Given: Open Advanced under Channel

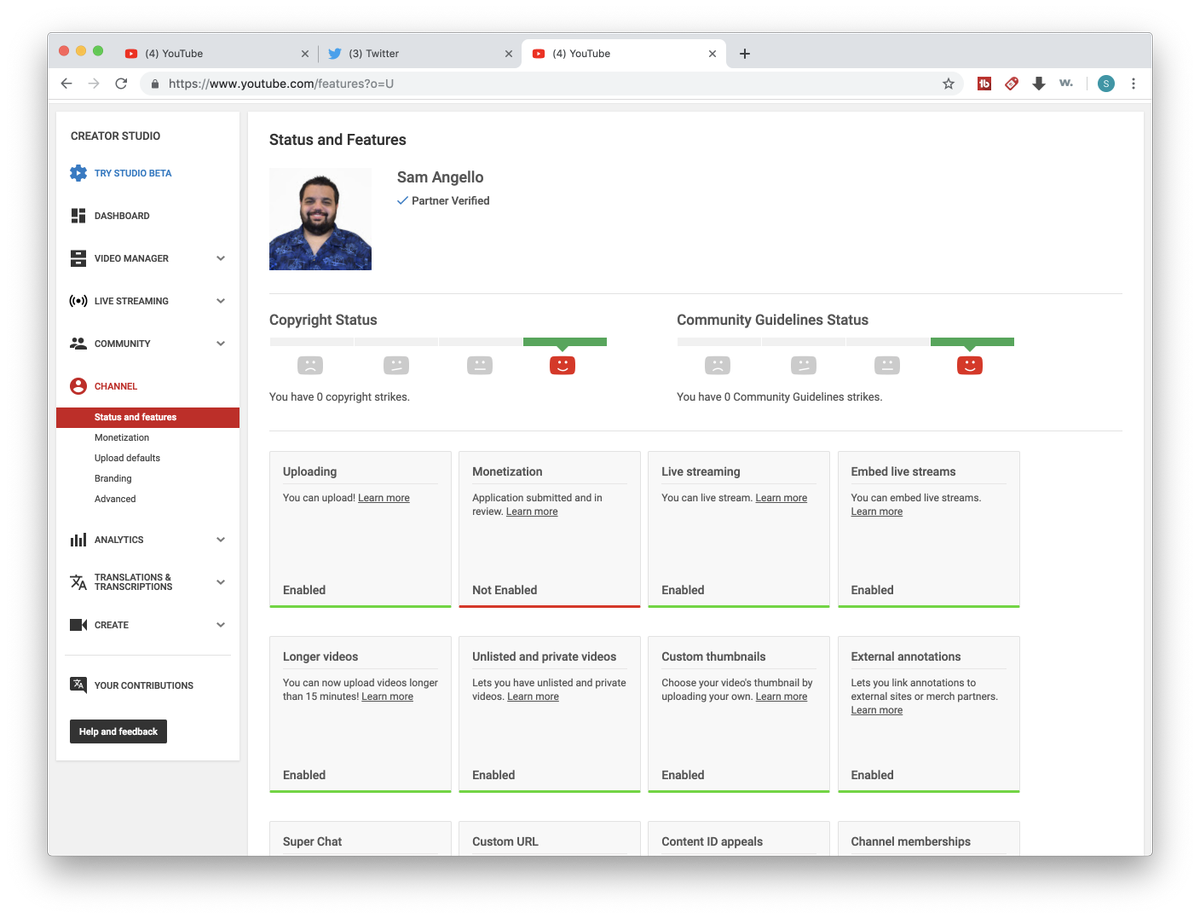Looking at the screenshot, I should tap(115, 499).
